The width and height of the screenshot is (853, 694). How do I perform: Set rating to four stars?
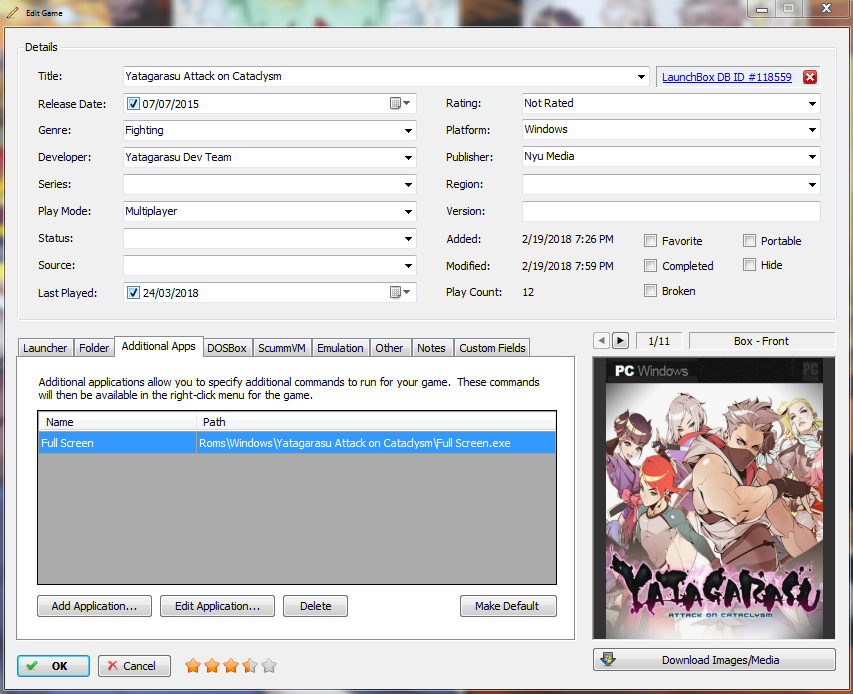[x=250, y=666]
